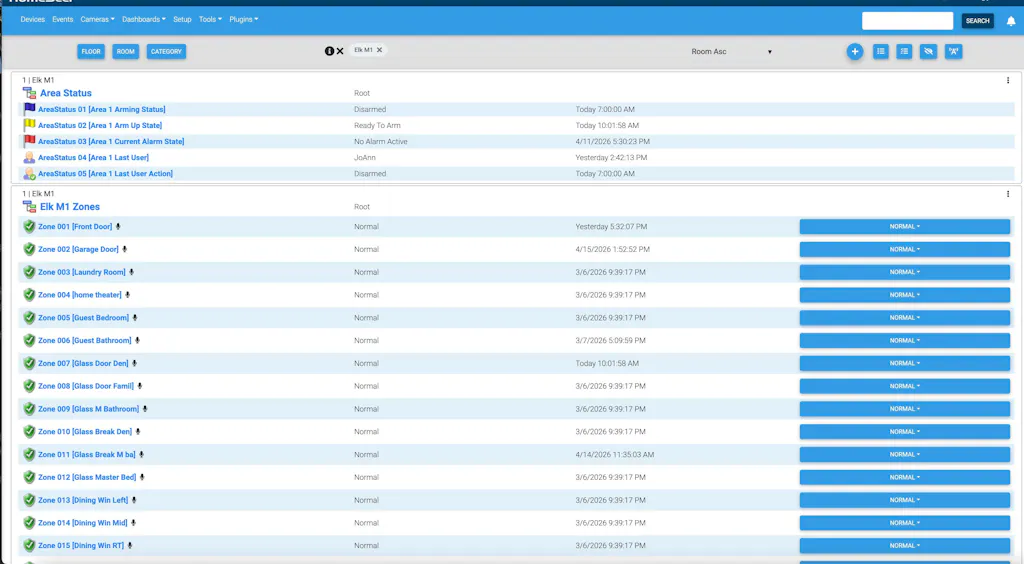
Task: Toggle the Room grouping button
Action: point(125,51)
